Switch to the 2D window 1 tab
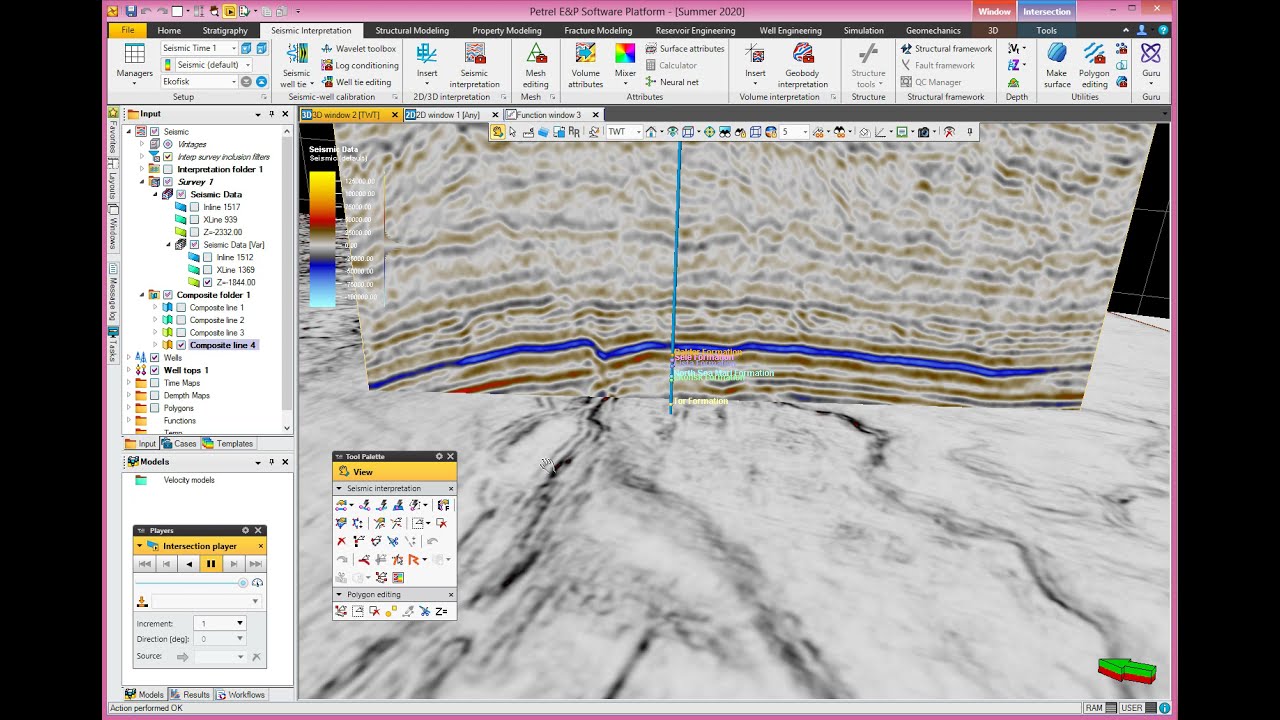1280x720 pixels. coord(447,115)
